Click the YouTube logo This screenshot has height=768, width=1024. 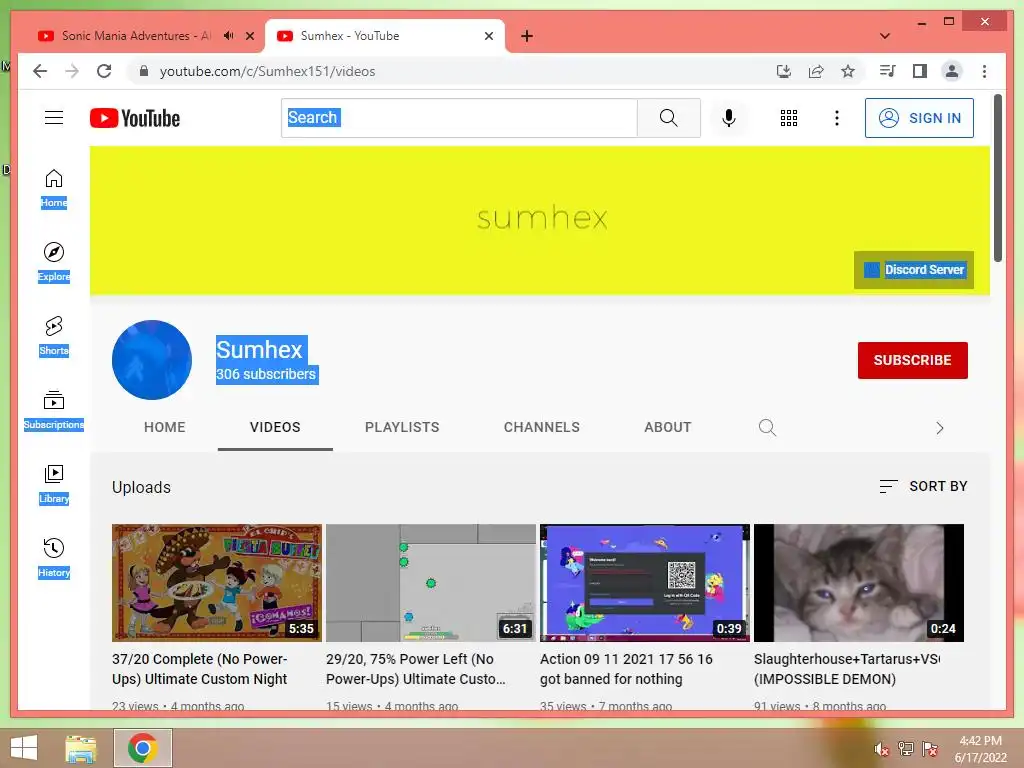pos(135,118)
